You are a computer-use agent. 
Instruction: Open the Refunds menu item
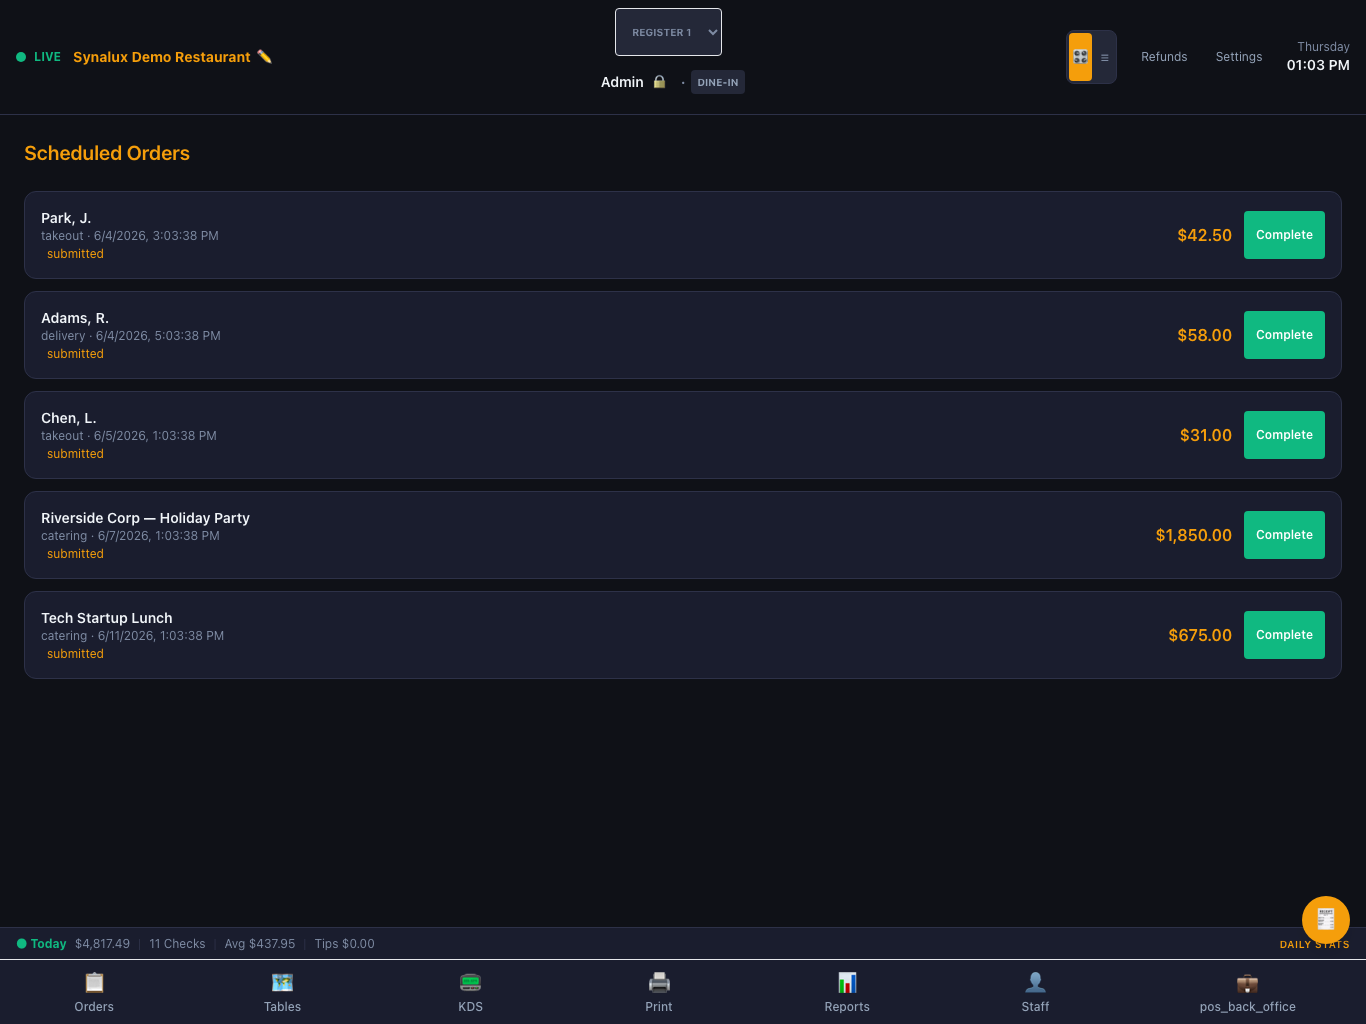click(x=1164, y=57)
